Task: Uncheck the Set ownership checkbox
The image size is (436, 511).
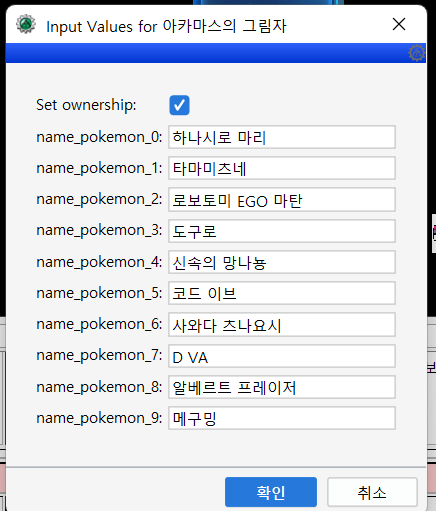Action: [x=179, y=105]
